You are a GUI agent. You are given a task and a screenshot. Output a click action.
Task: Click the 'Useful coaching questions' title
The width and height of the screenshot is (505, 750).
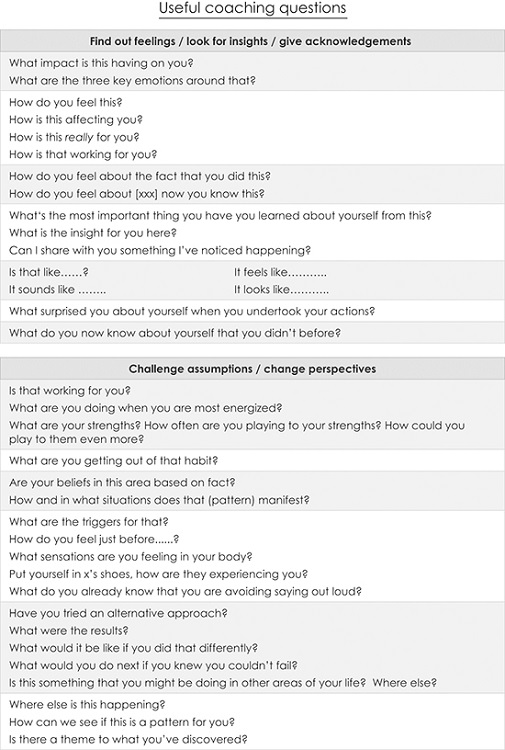(252, 9)
